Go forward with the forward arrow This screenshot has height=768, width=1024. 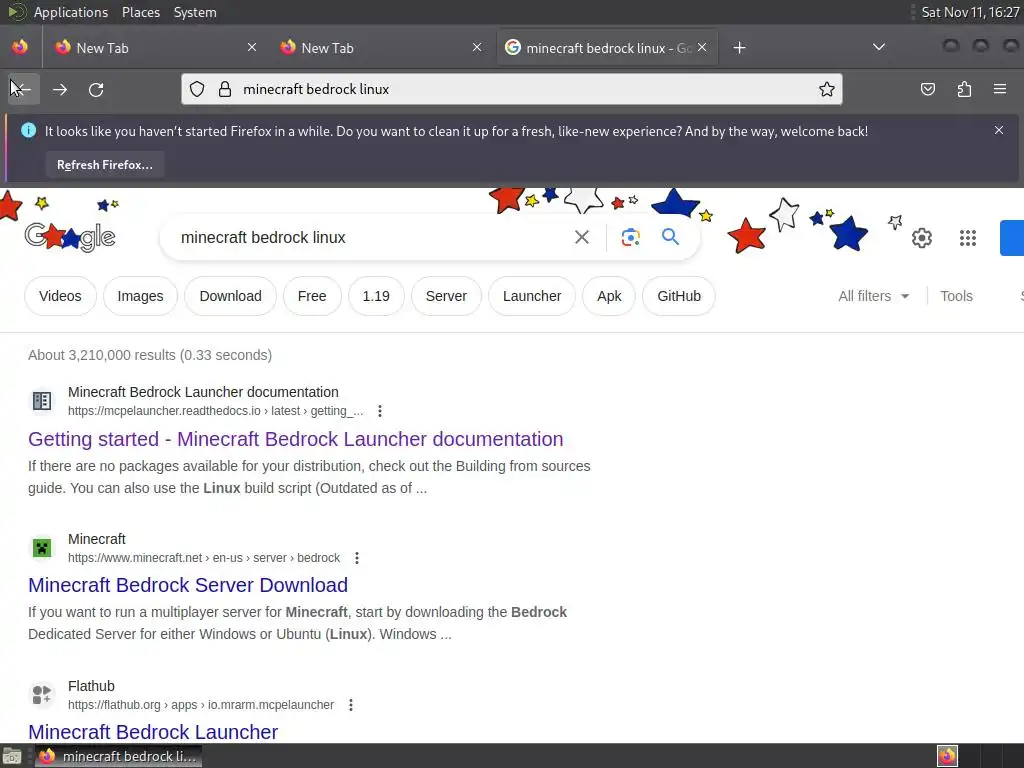[x=60, y=89]
